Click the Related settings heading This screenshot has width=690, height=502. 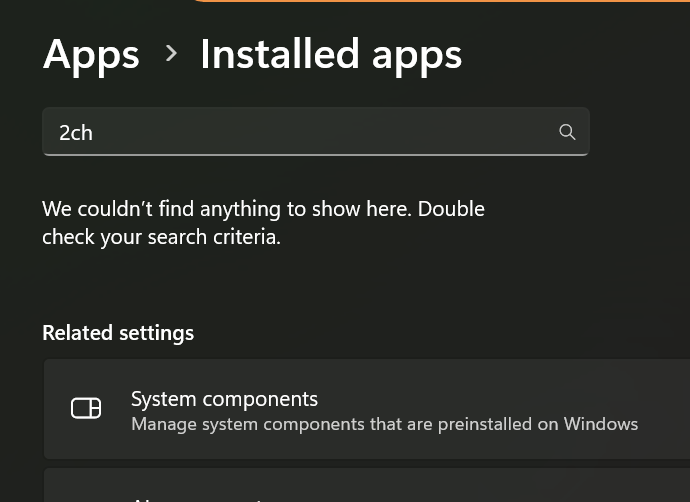point(118,333)
